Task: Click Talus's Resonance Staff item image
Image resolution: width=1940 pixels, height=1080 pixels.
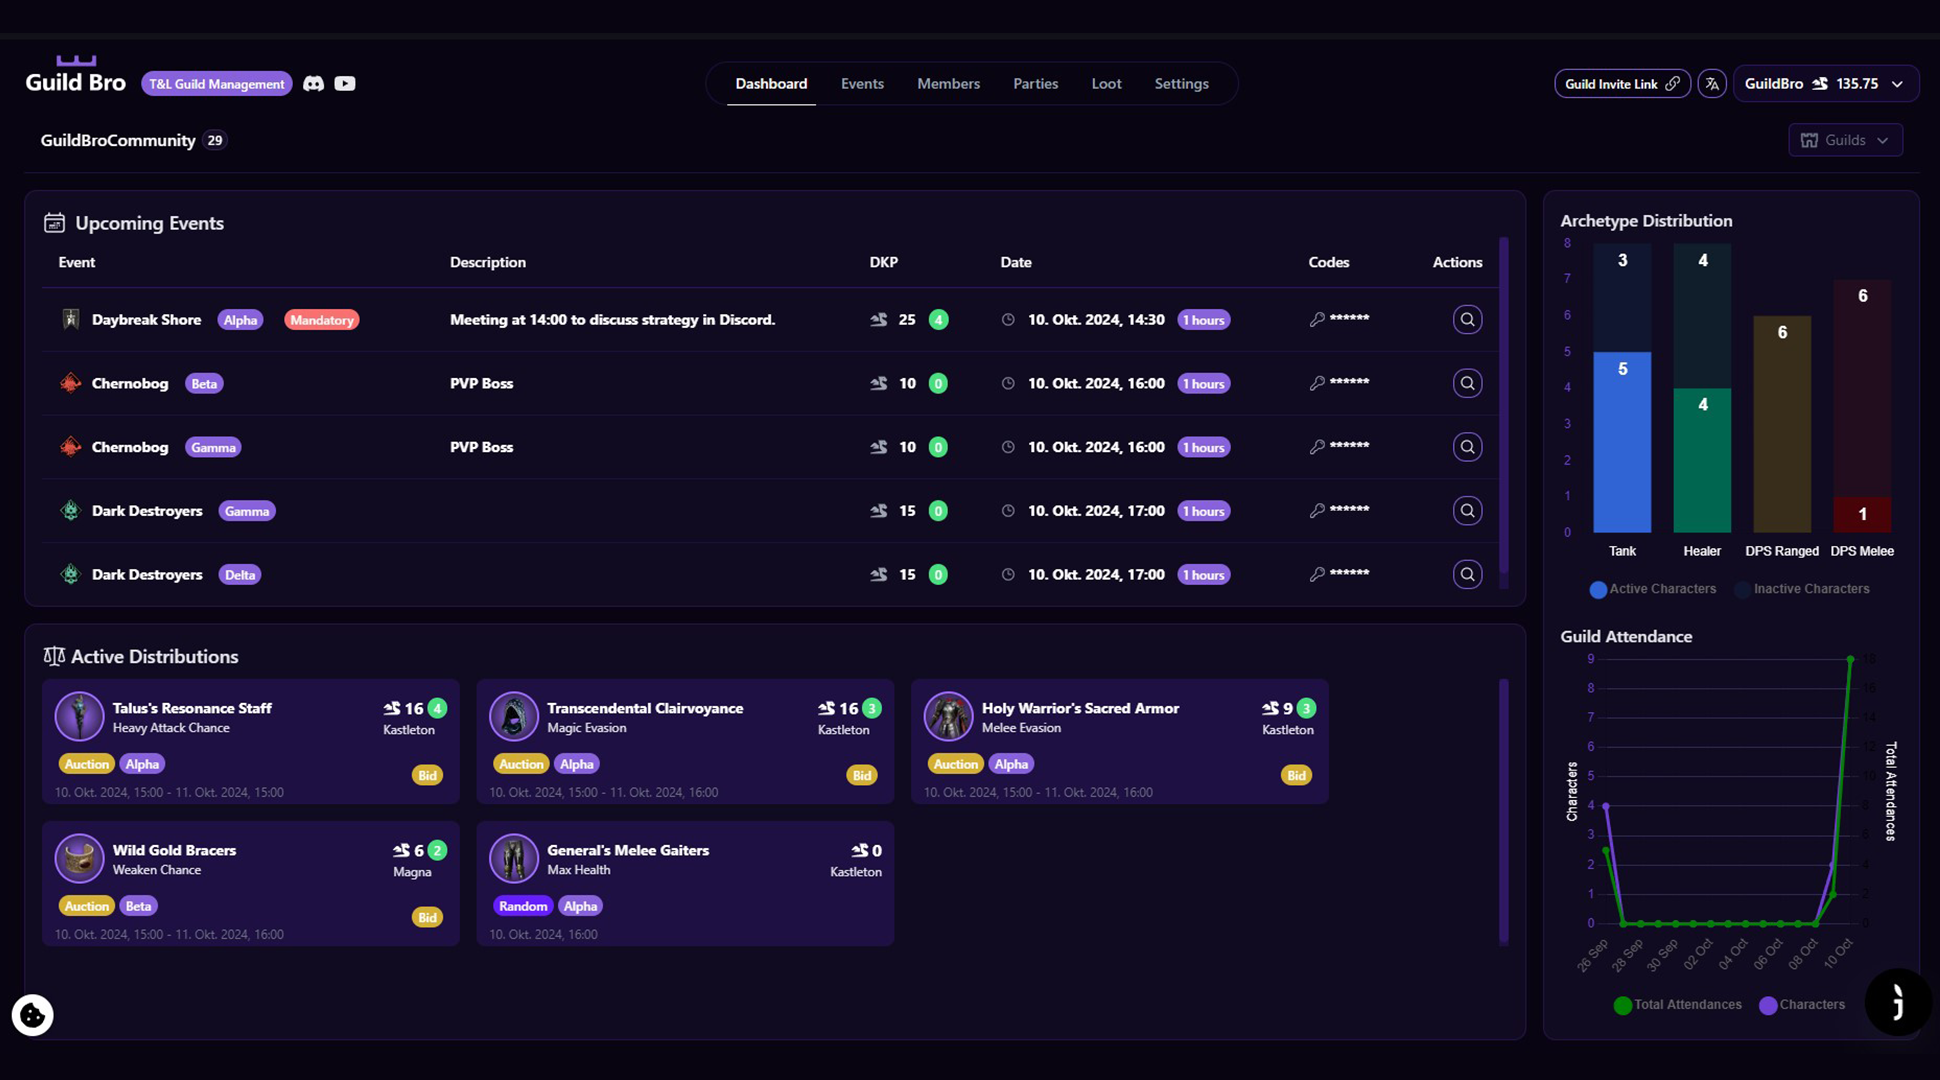Action: pyautogui.click(x=79, y=717)
